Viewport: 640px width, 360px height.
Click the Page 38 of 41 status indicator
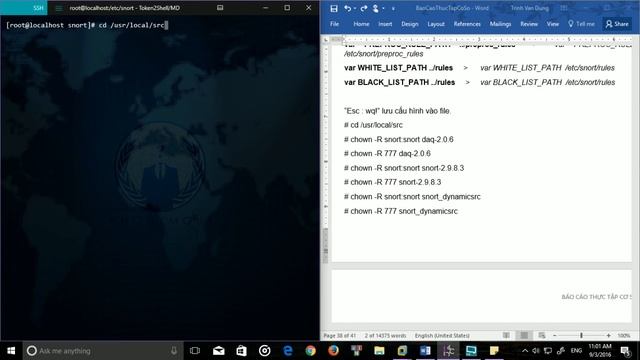click(340, 336)
